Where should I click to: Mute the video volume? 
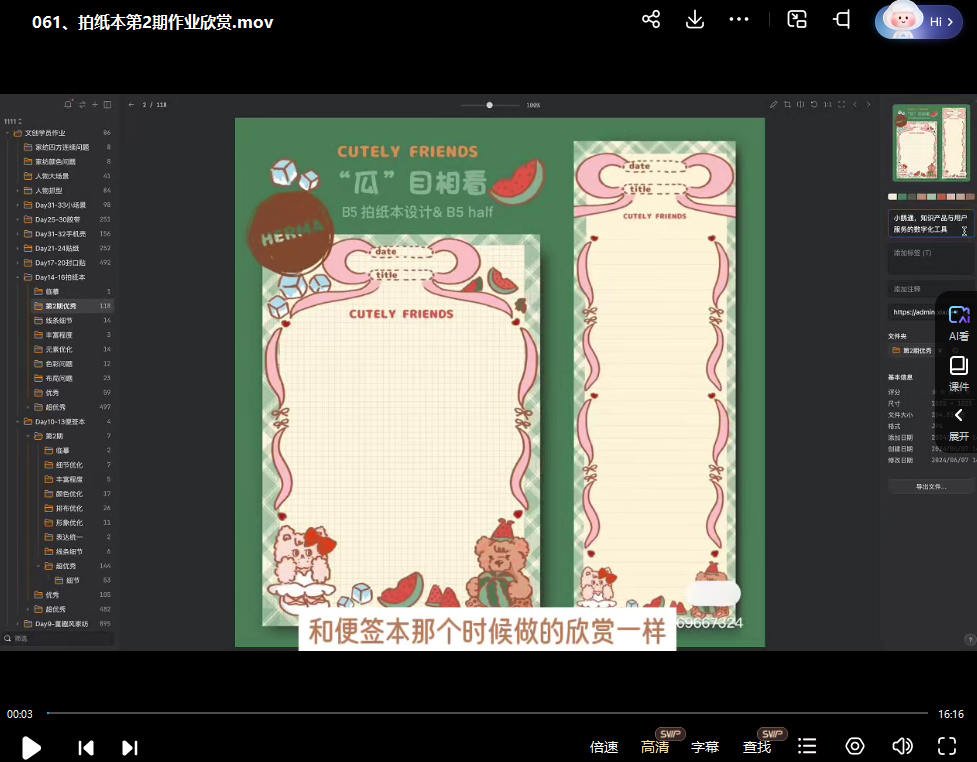(x=902, y=746)
